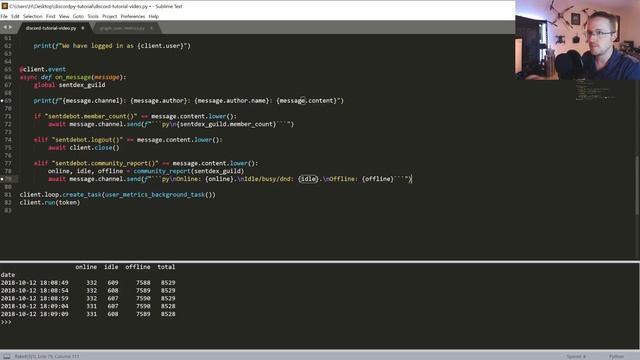Viewport: 640px width, 360px height.
Task: Open the Spaces indentation setting in the status bar
Action: click(576, 356)
